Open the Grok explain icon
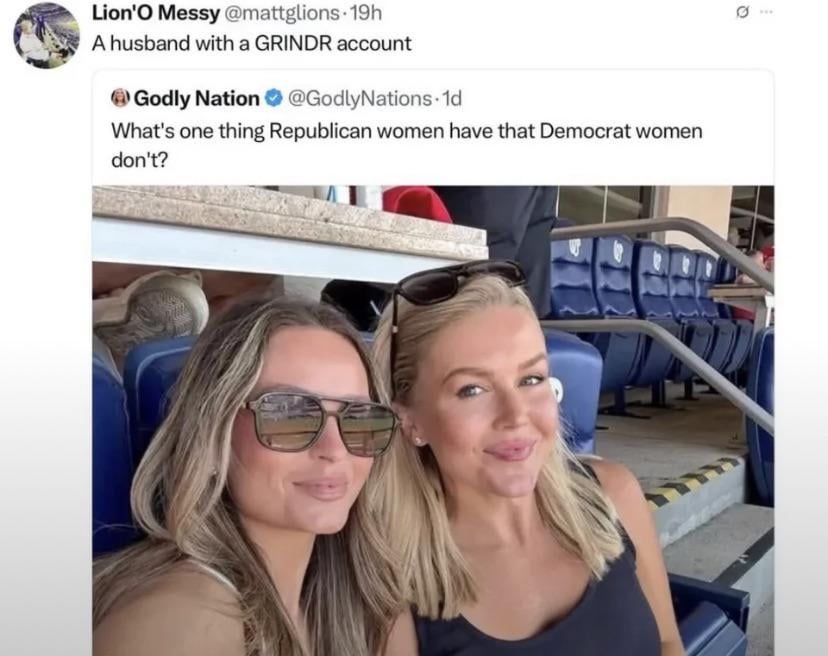Image resolution: width=828 pixels, height=656 pixels. (x=742, y=14)
